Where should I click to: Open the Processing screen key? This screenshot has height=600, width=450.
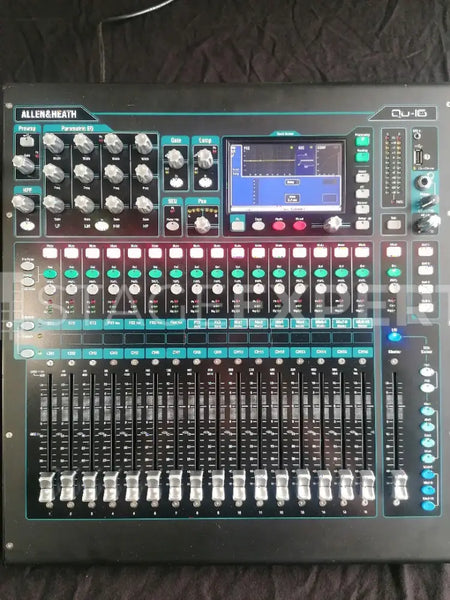[362, 141]
